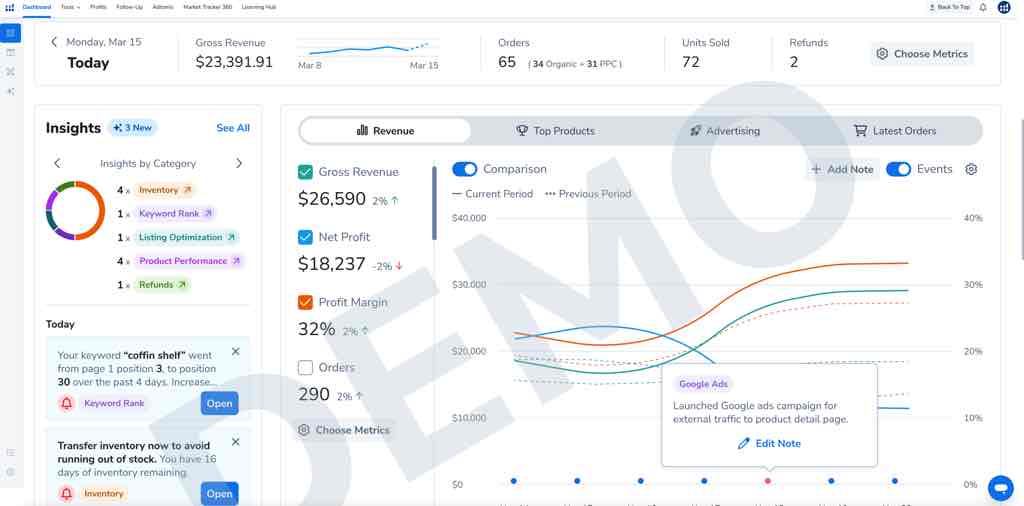
Task: Turn off the Comparison toggle
Action: 465,169
